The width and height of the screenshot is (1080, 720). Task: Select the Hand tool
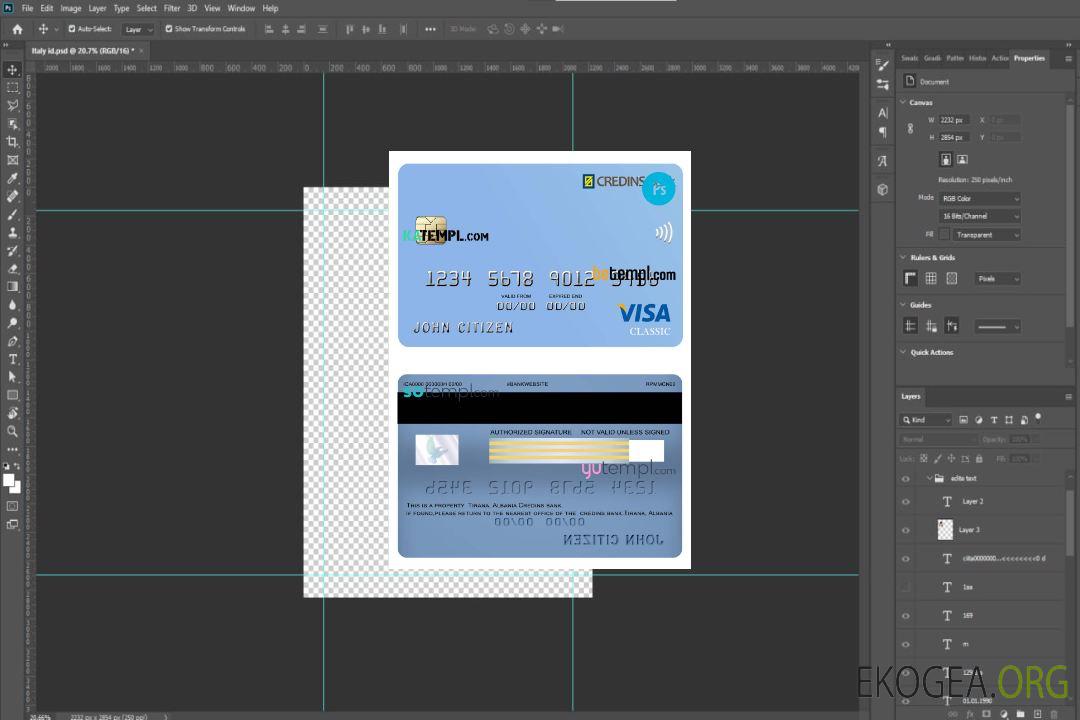click(12, 413)
